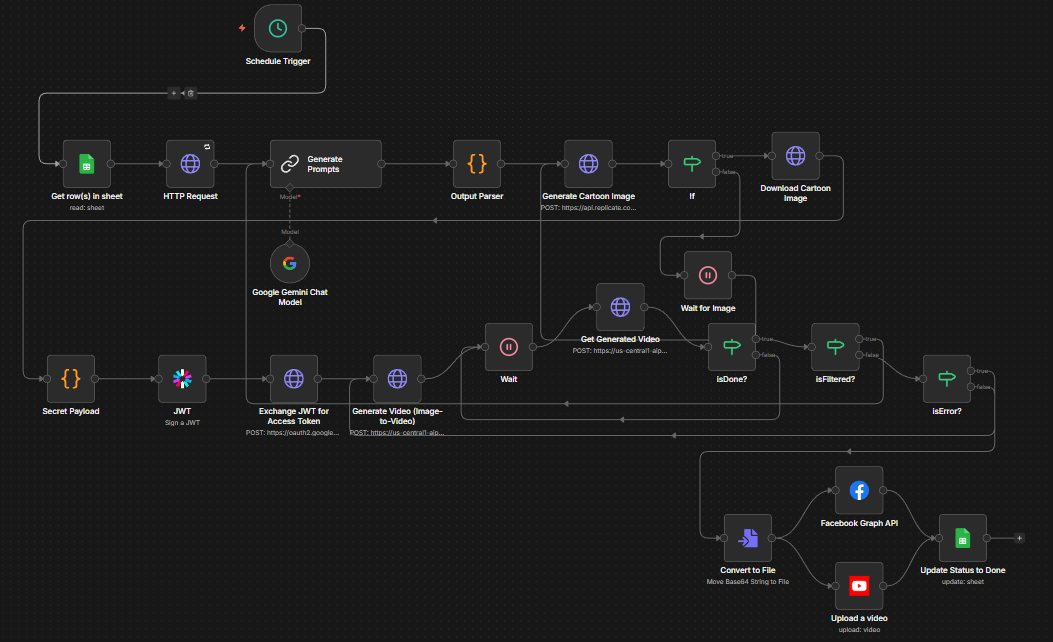1053x642 pixels.
Task: Click the Convert to File node
Action: point(748,539)
